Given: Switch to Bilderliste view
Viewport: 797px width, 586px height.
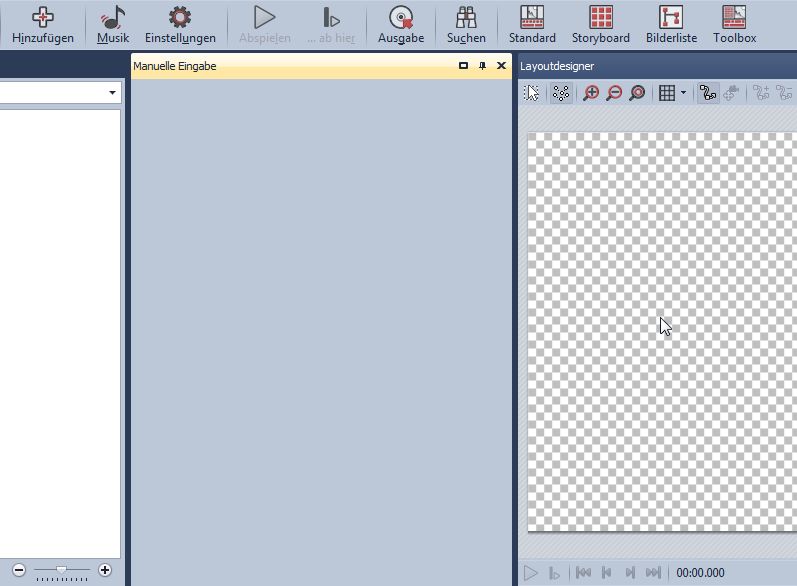Looking at the screenshot, I should pos(671,24).
